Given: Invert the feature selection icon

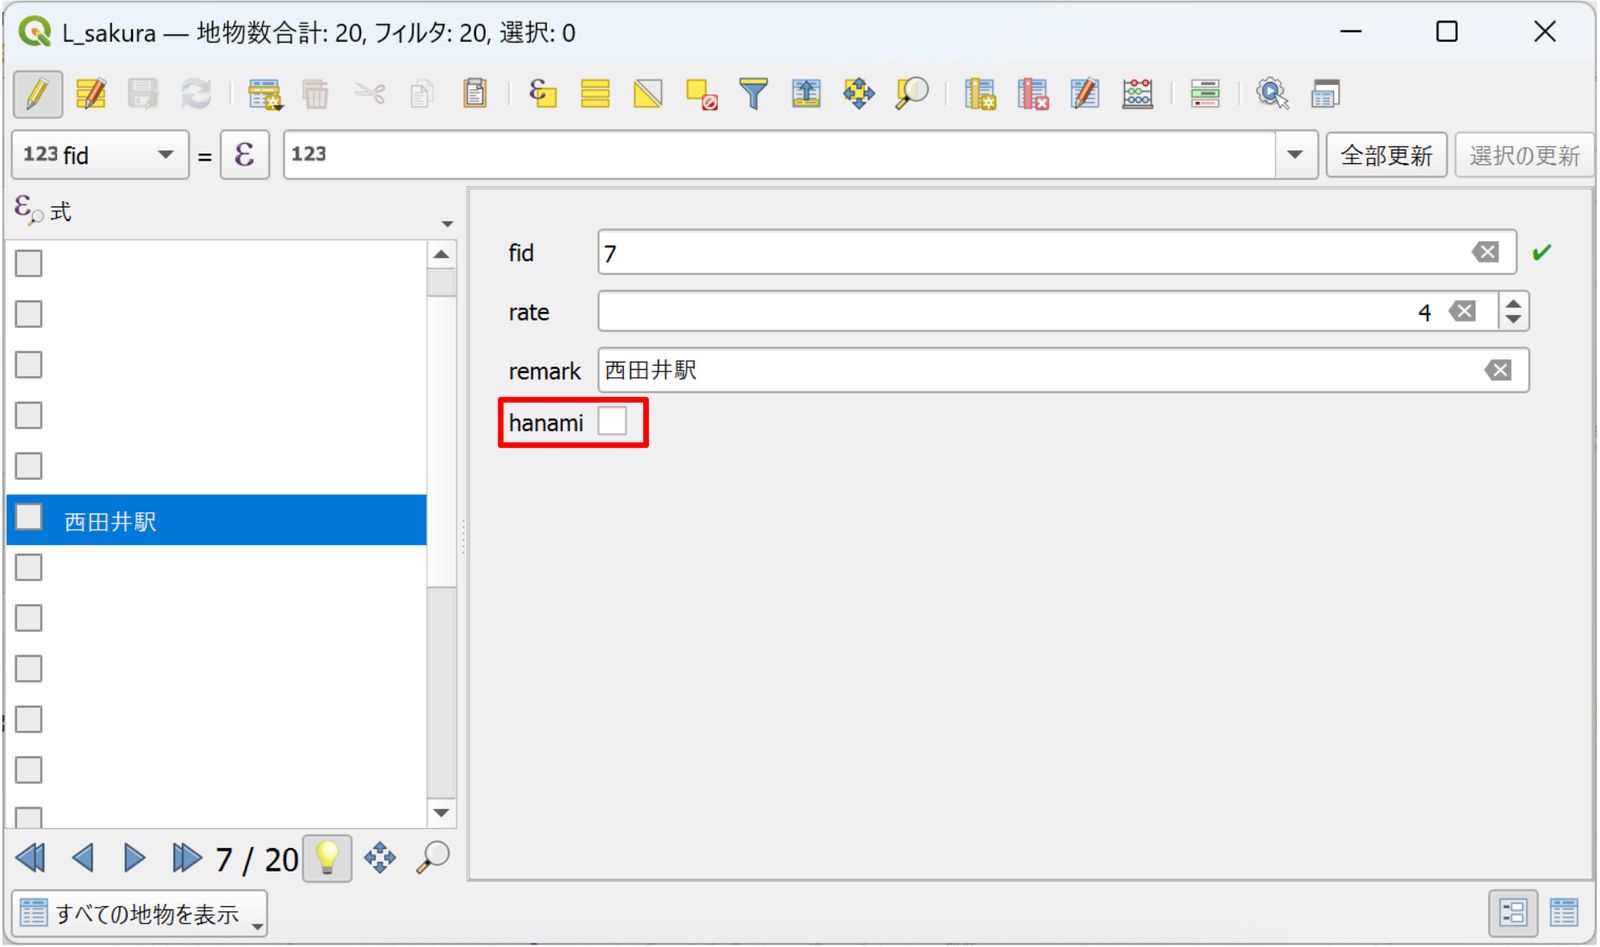Looking at the screenshot, I should click(648, 95).
